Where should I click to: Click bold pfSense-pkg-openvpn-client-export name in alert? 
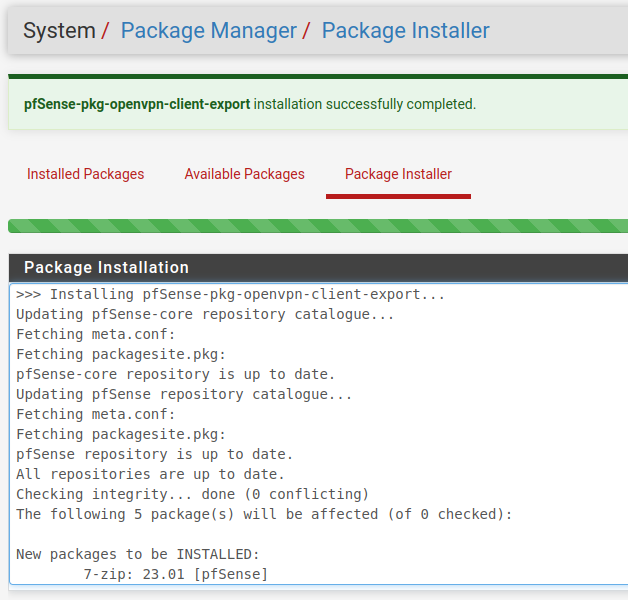coord(137,104)
